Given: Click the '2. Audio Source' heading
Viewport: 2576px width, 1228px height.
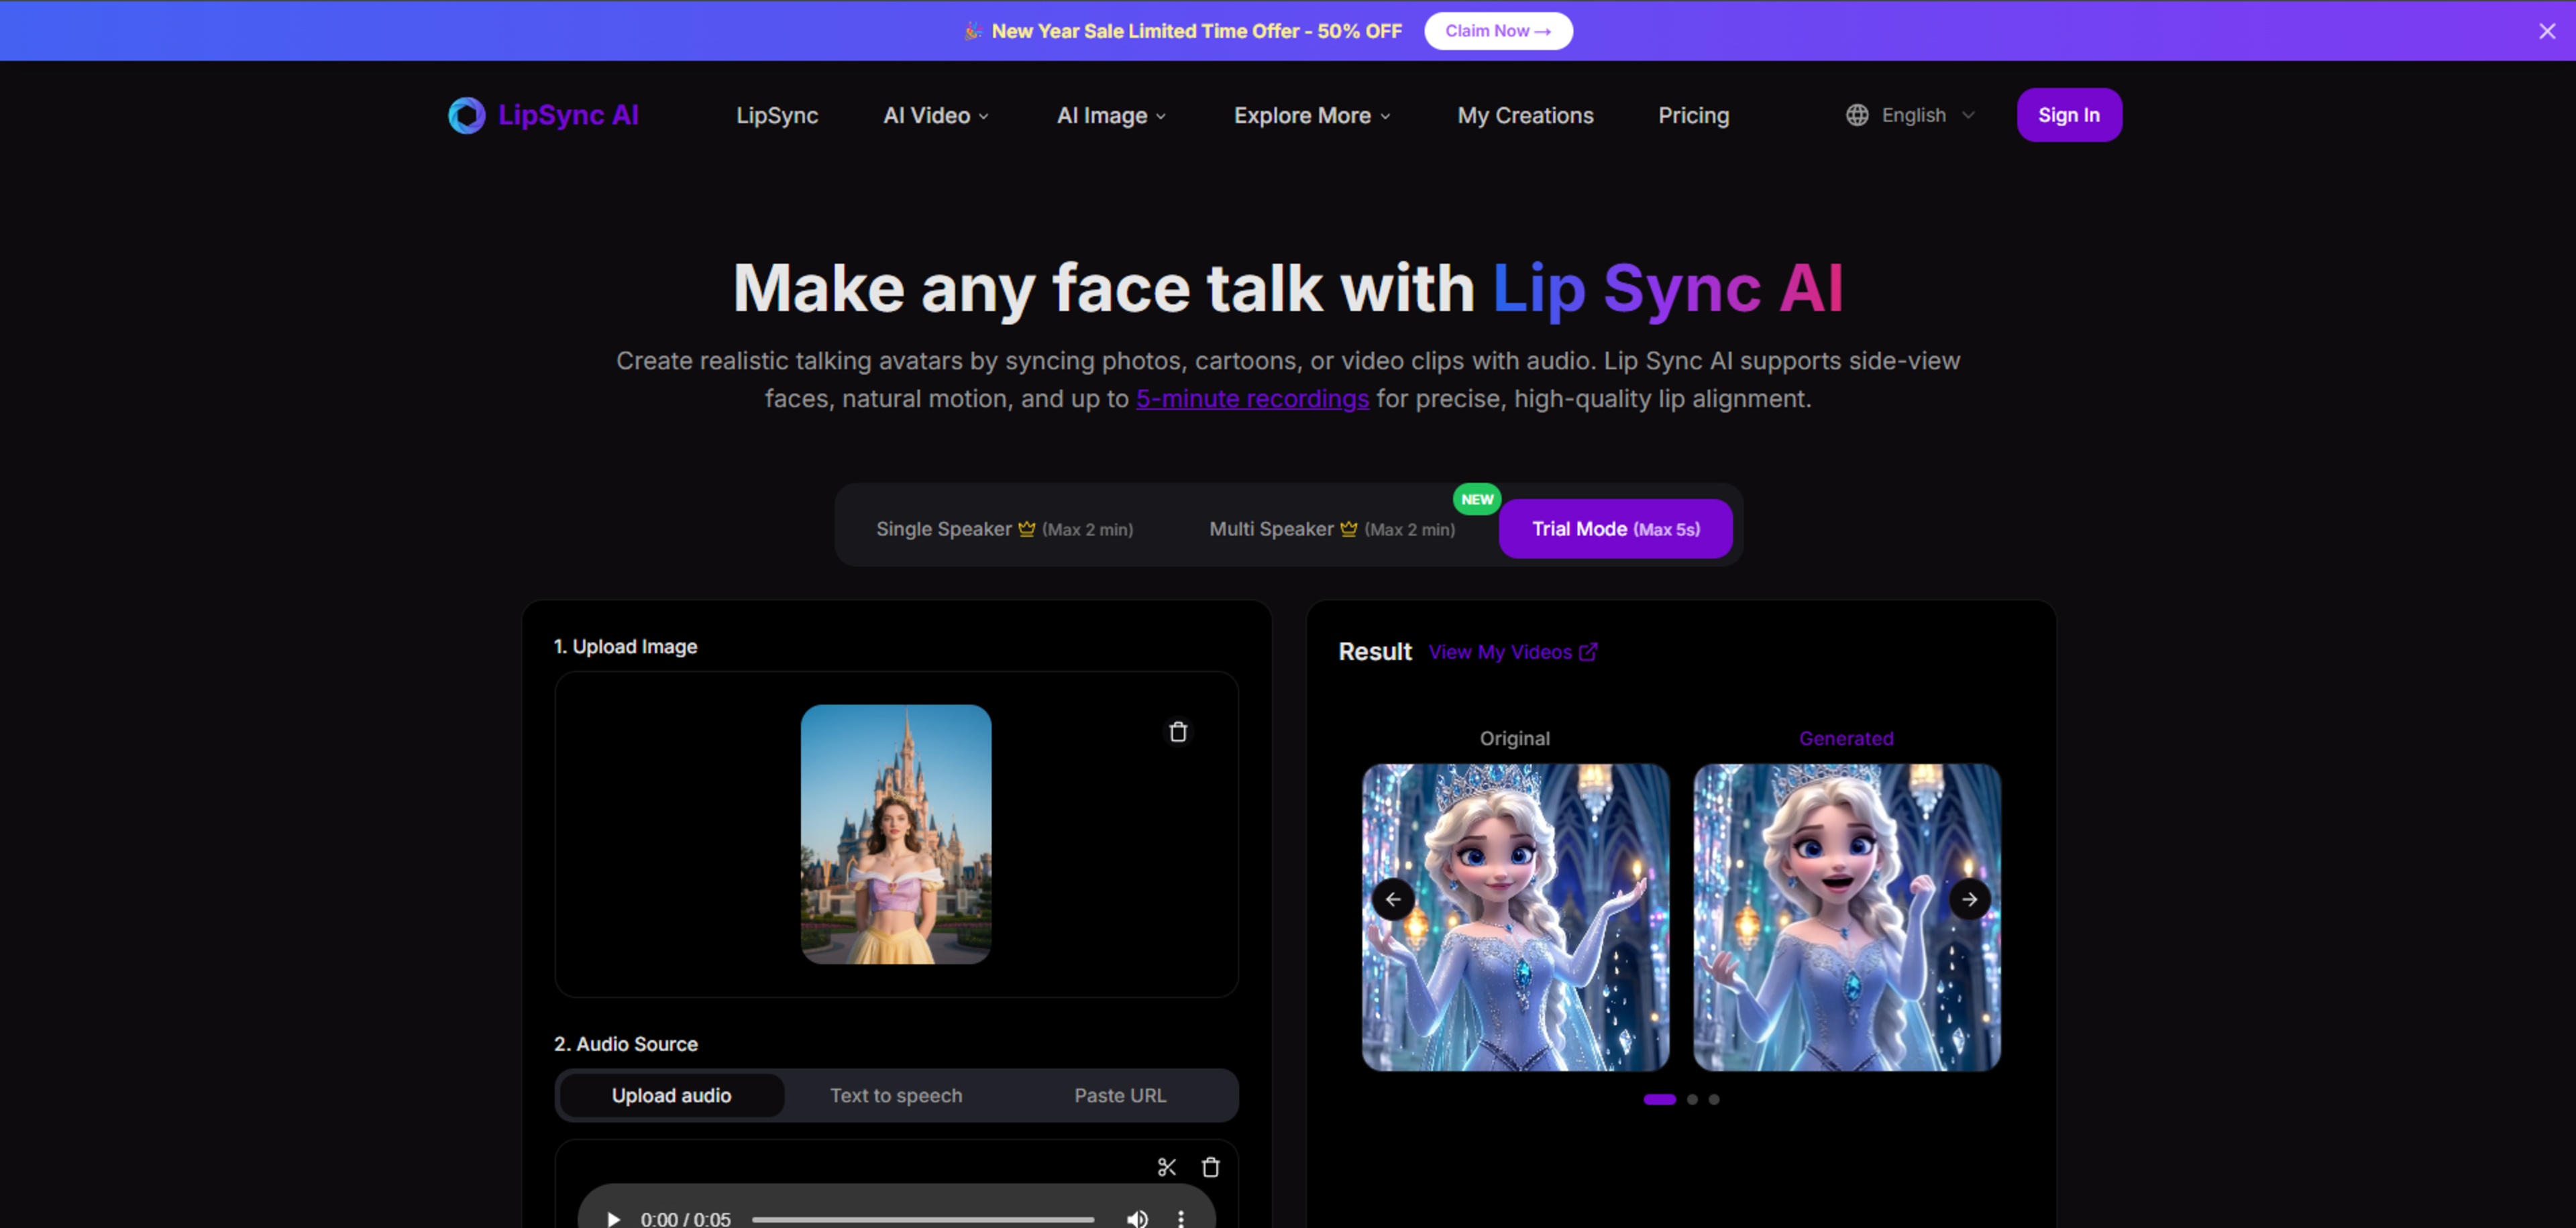Looking at the screenshot, I should (x=626, y=1043).
